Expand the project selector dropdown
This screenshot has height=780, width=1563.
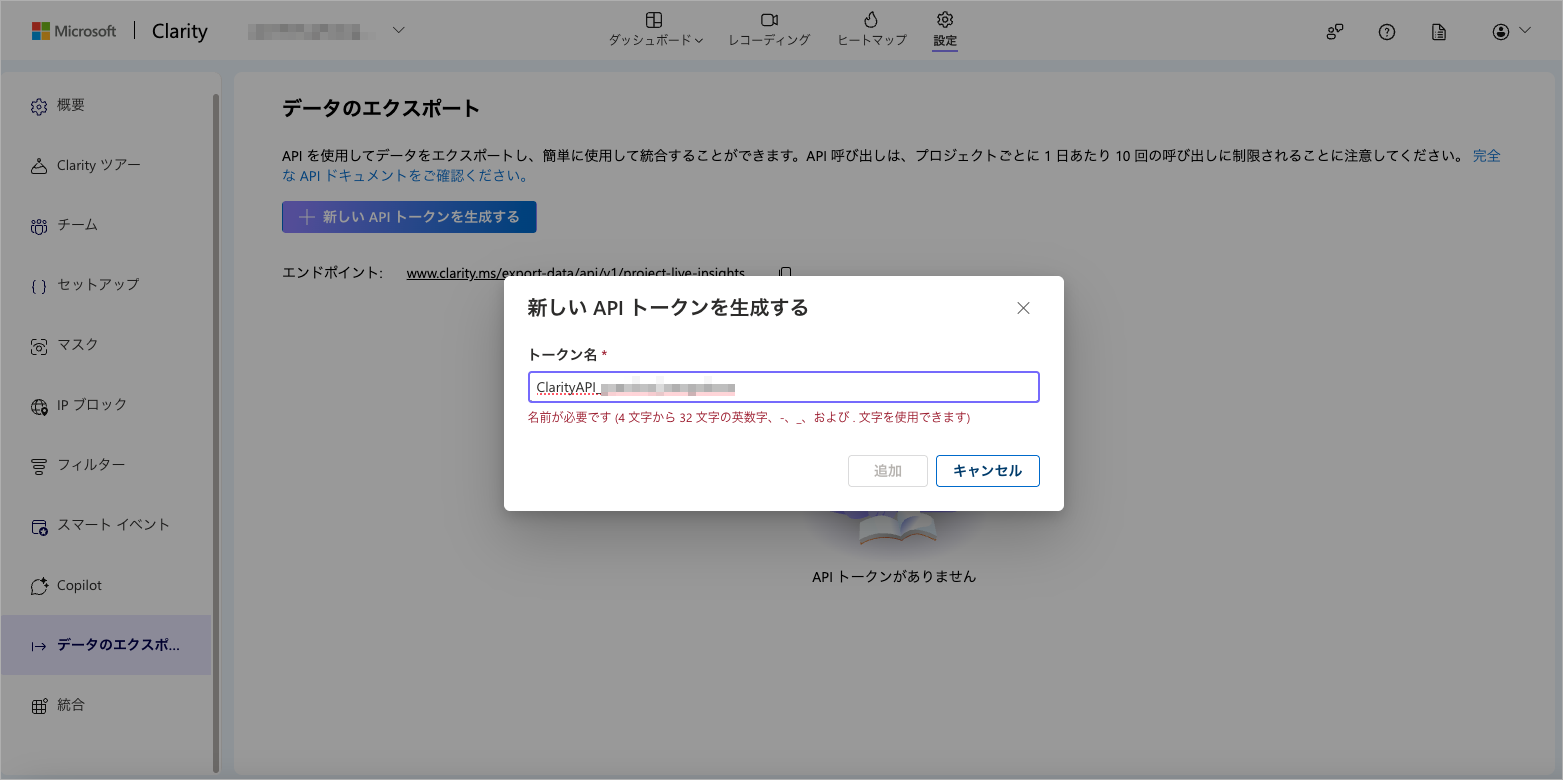tap(398, 30)
